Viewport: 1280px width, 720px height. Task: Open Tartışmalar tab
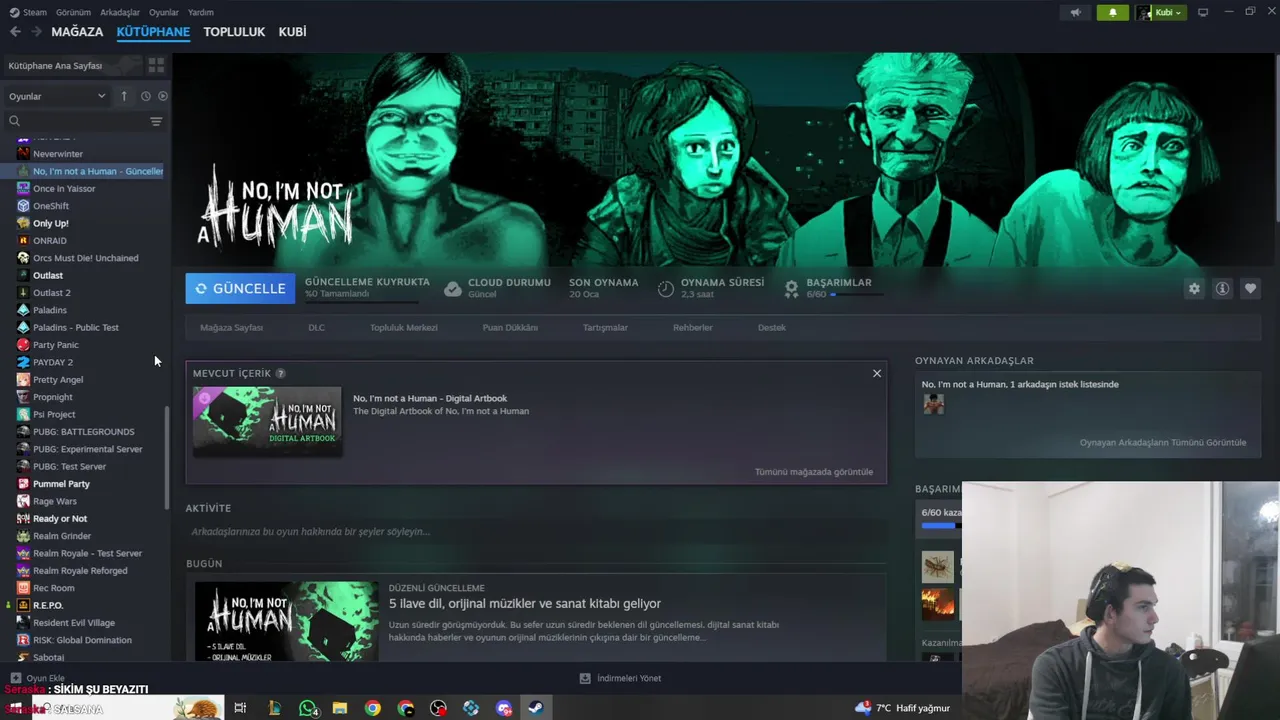click(605, 327)
